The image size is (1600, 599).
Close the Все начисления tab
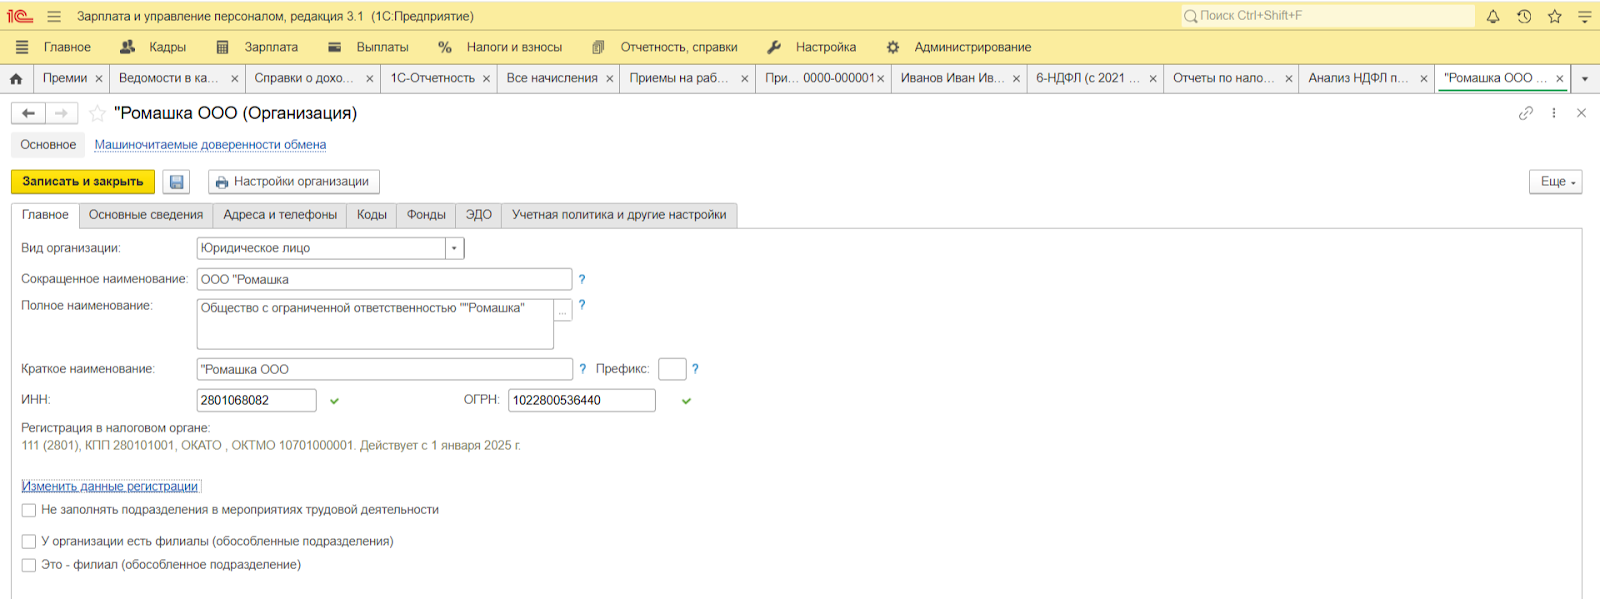(610, 79)
